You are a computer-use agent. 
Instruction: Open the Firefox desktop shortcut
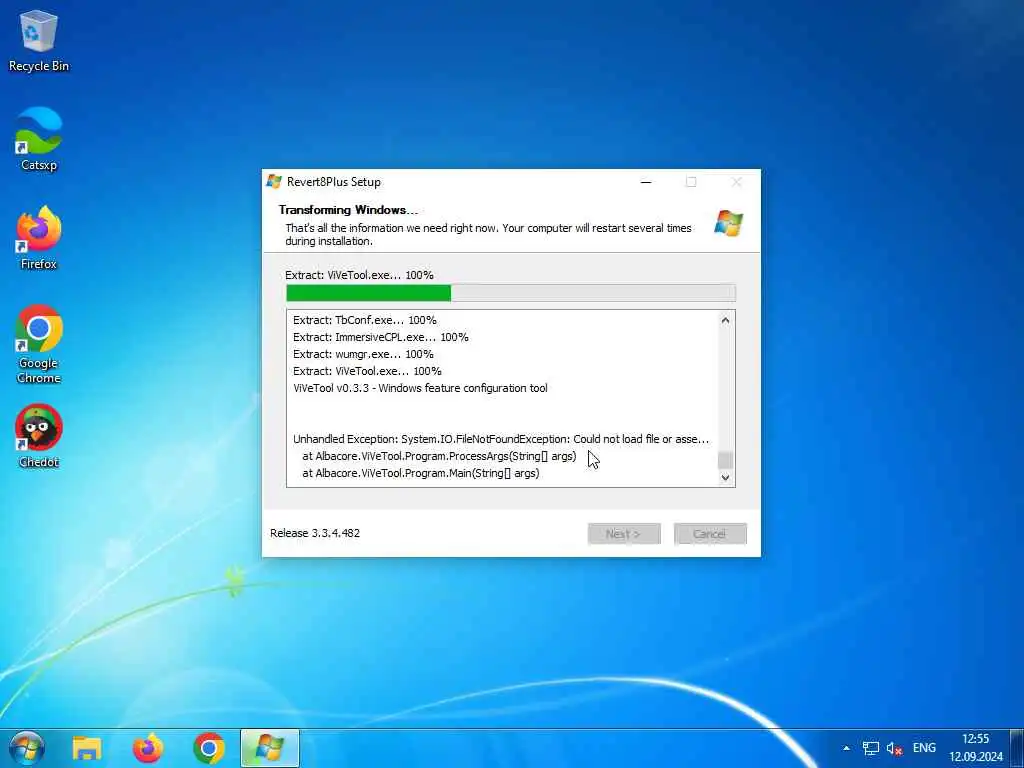[x=39, y=238]
